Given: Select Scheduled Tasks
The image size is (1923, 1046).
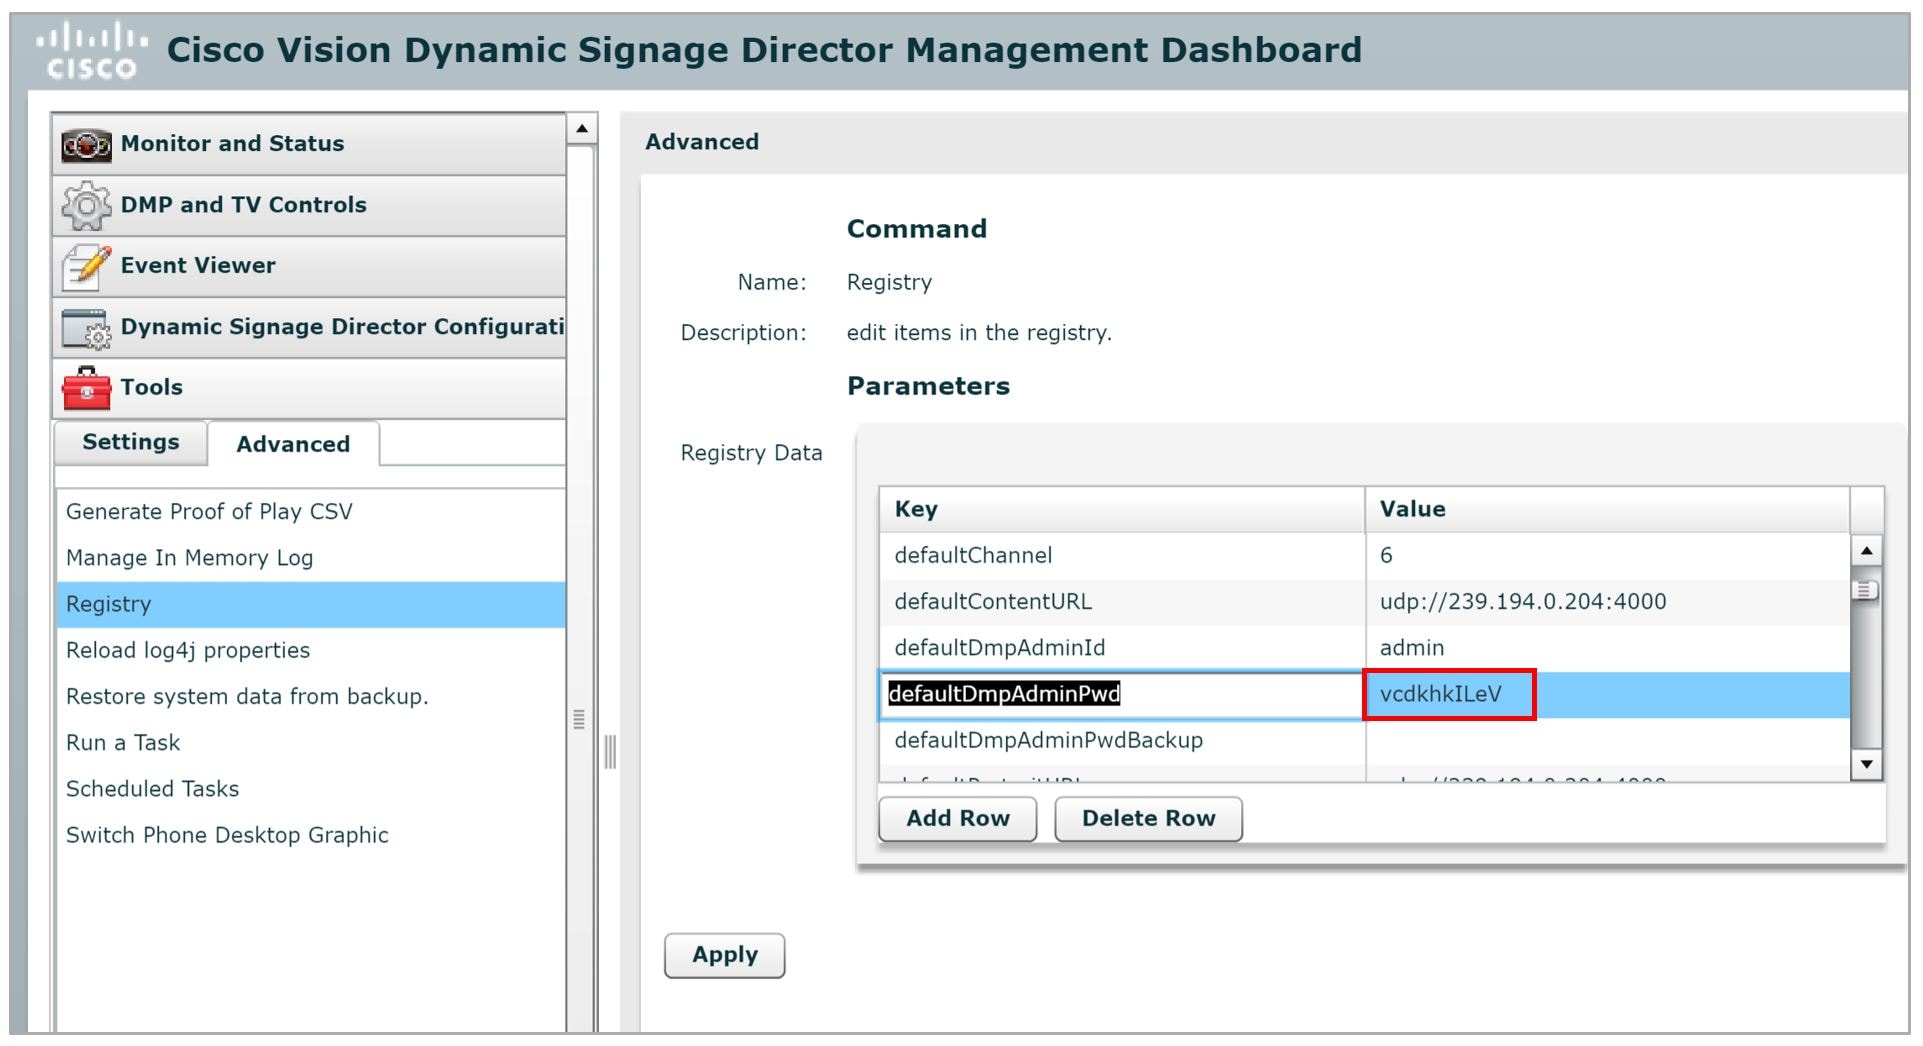Looking at the screenshot, I should point(311,789).
